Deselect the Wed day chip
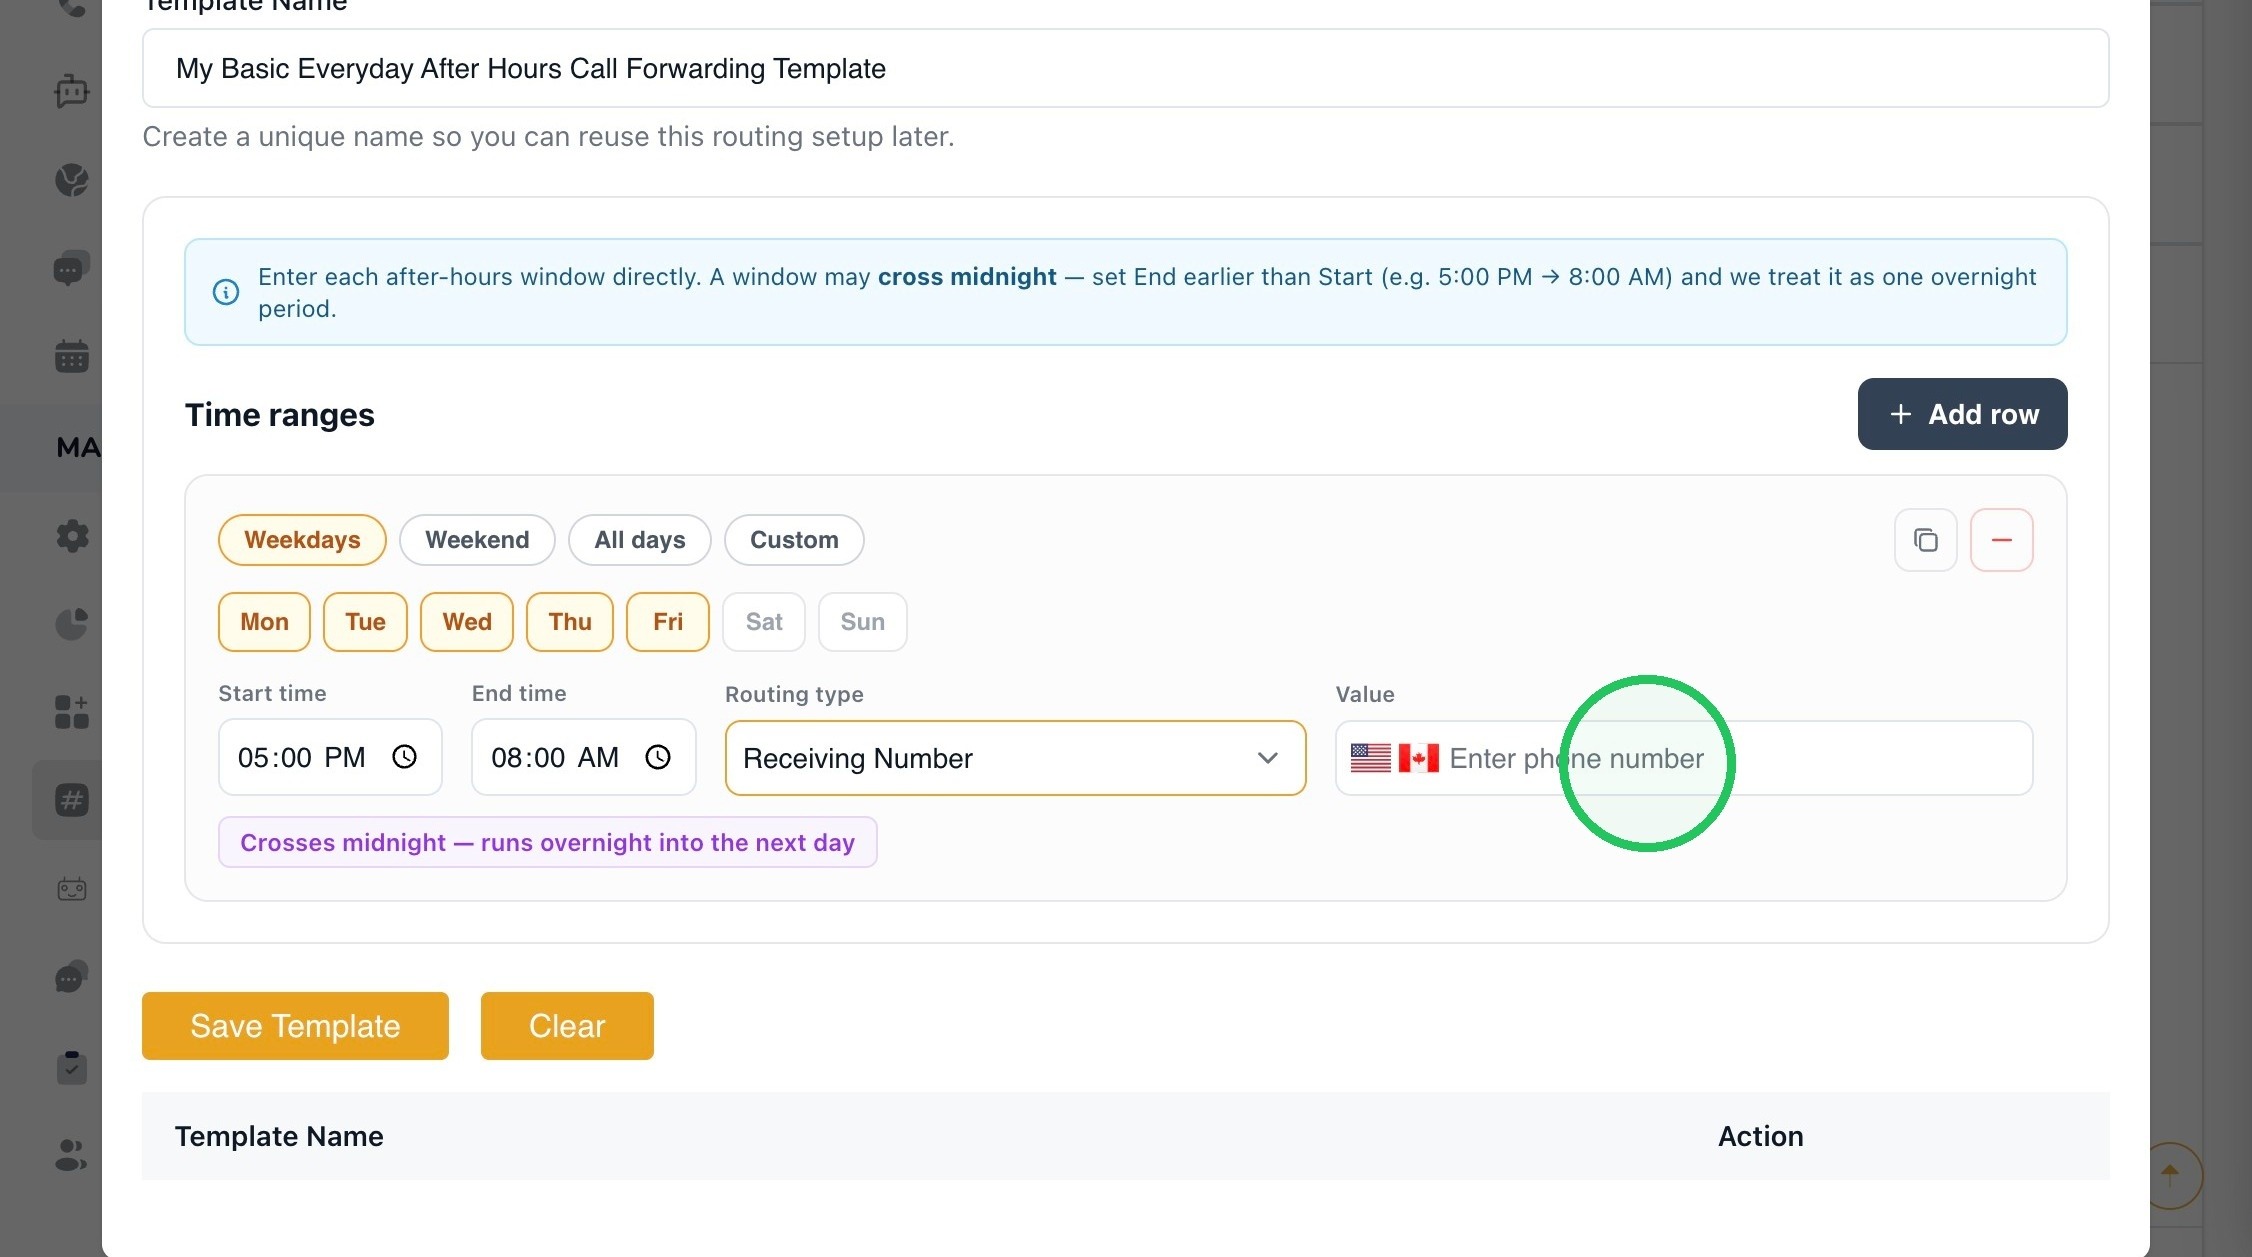2252x1257 pixels. (467, 622)
